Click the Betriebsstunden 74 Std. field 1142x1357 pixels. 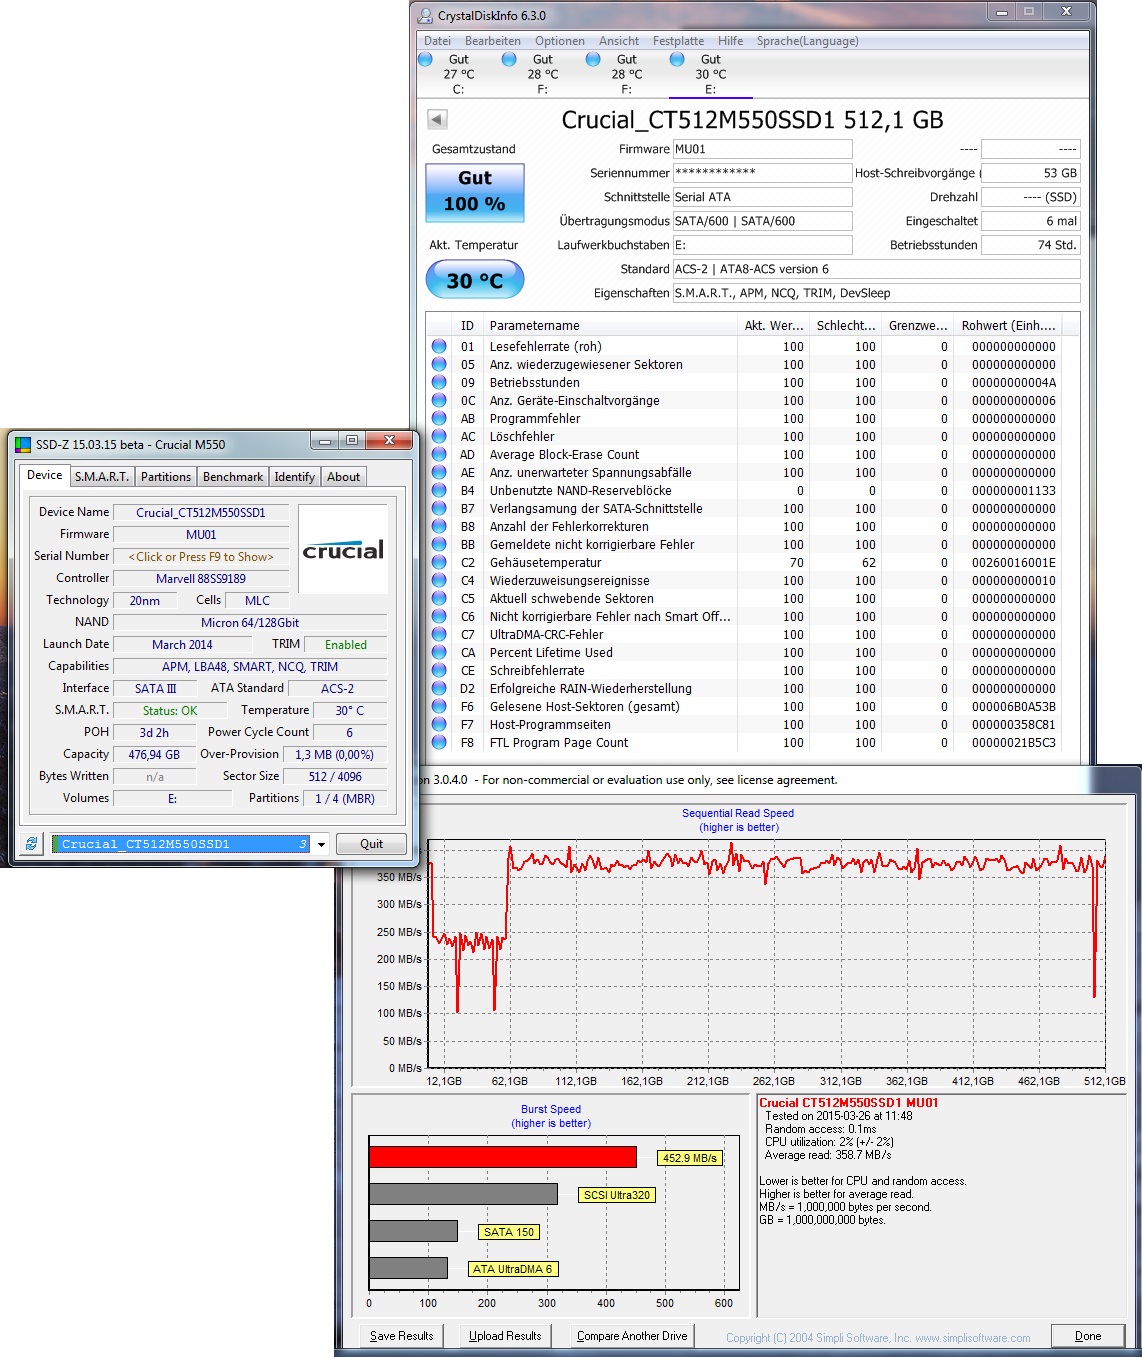(x=1031, y=245)
